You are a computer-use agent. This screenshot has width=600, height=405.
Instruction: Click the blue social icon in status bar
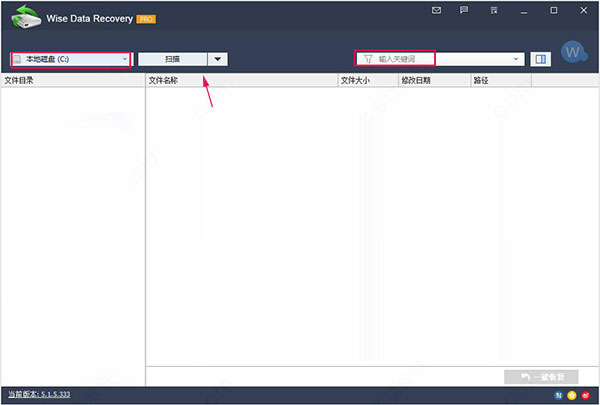[558, 395]
